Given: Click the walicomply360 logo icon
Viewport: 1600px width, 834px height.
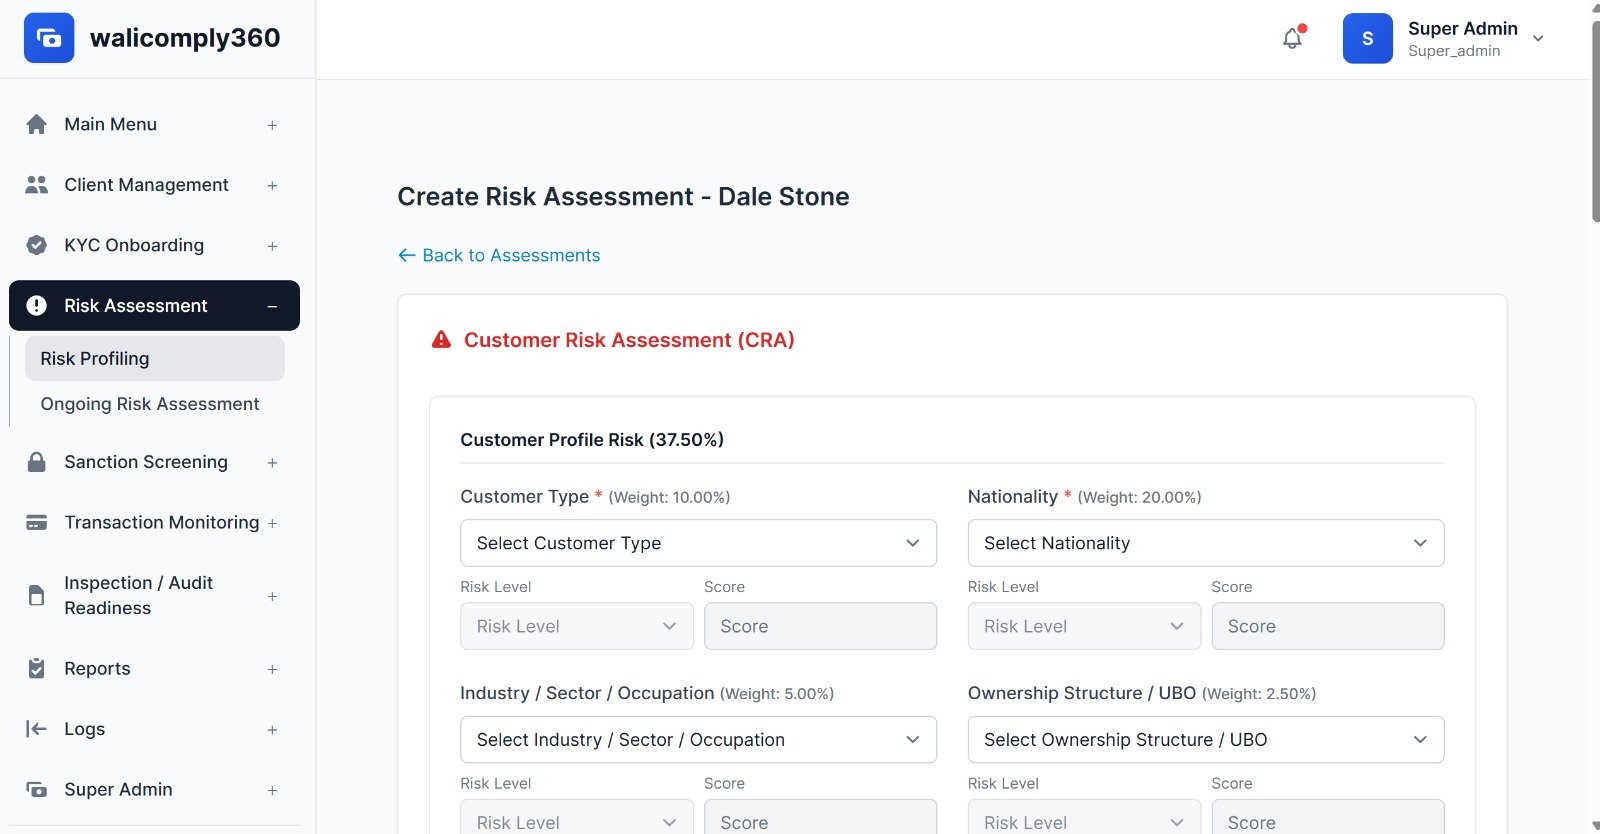Looking at the screenshot, I should [49, 38].
